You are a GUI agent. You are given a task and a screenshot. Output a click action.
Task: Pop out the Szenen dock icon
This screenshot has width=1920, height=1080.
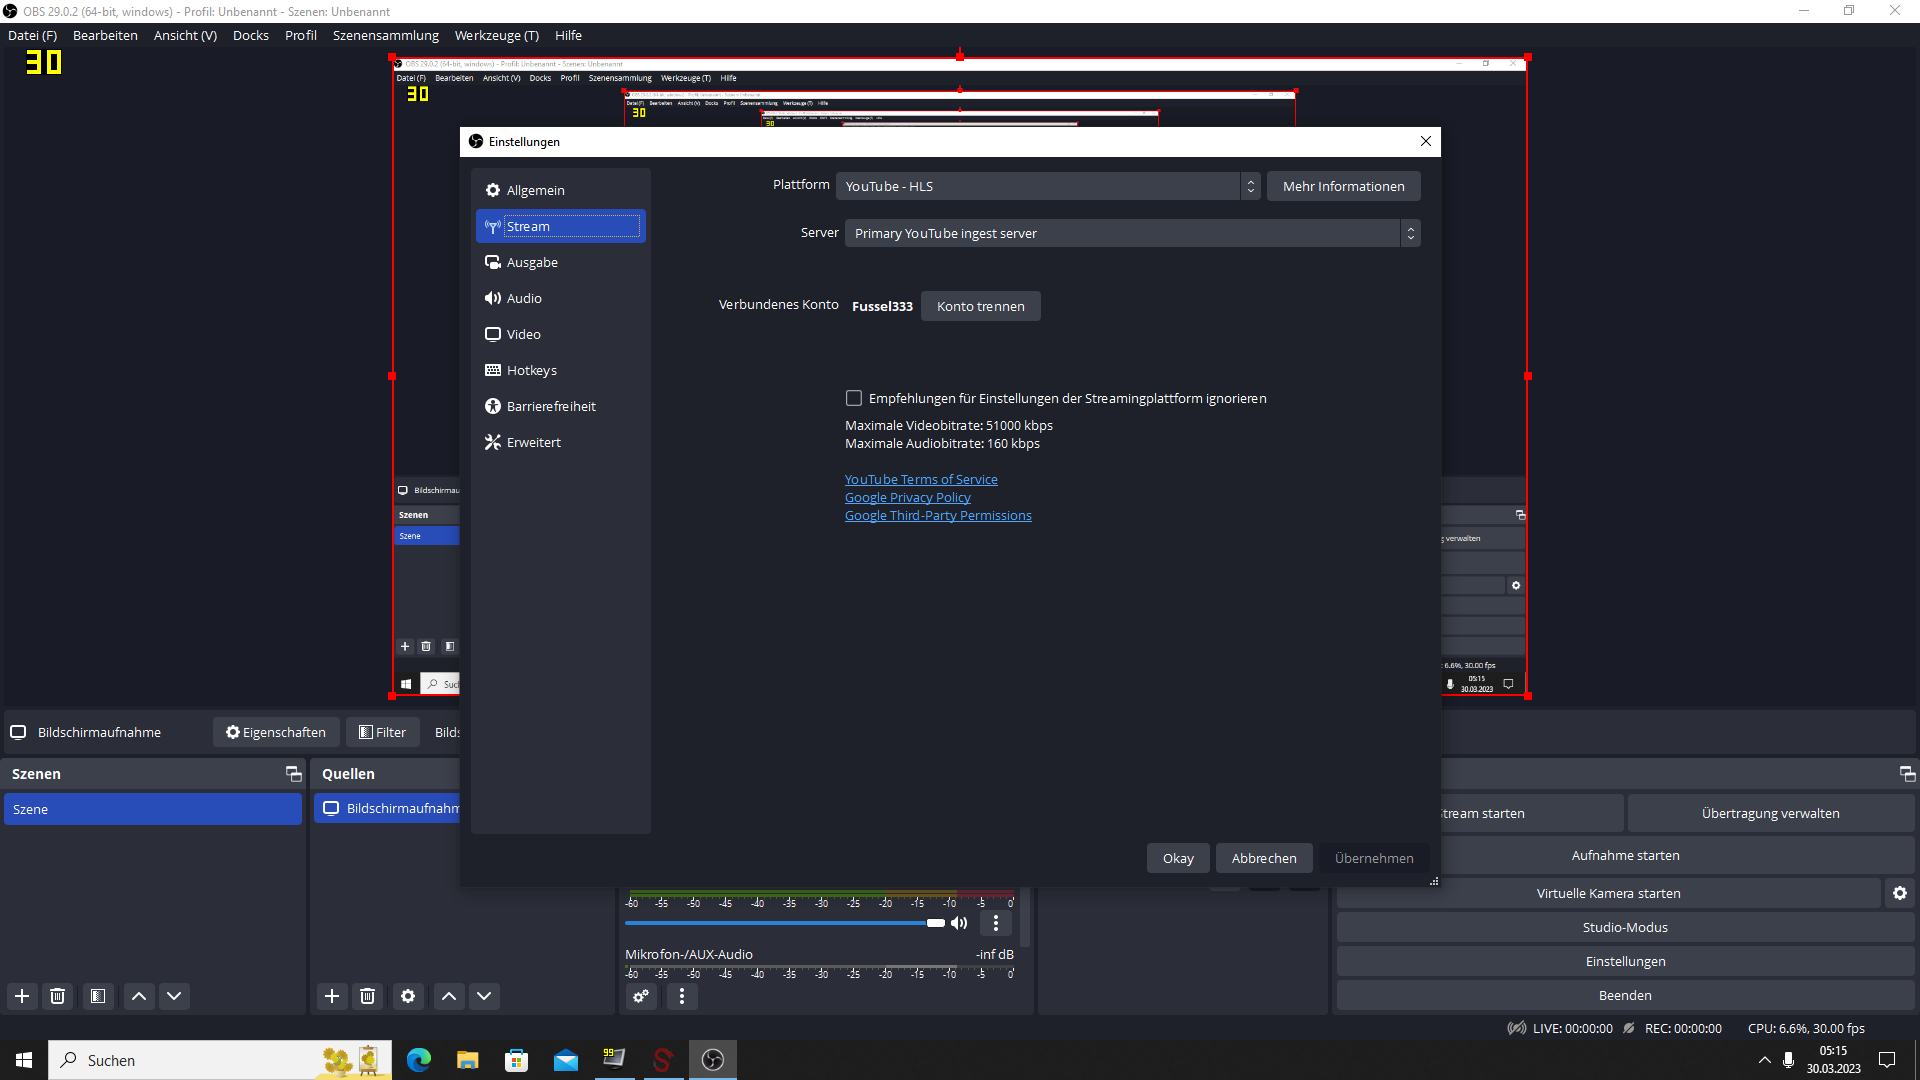[293, 773]
